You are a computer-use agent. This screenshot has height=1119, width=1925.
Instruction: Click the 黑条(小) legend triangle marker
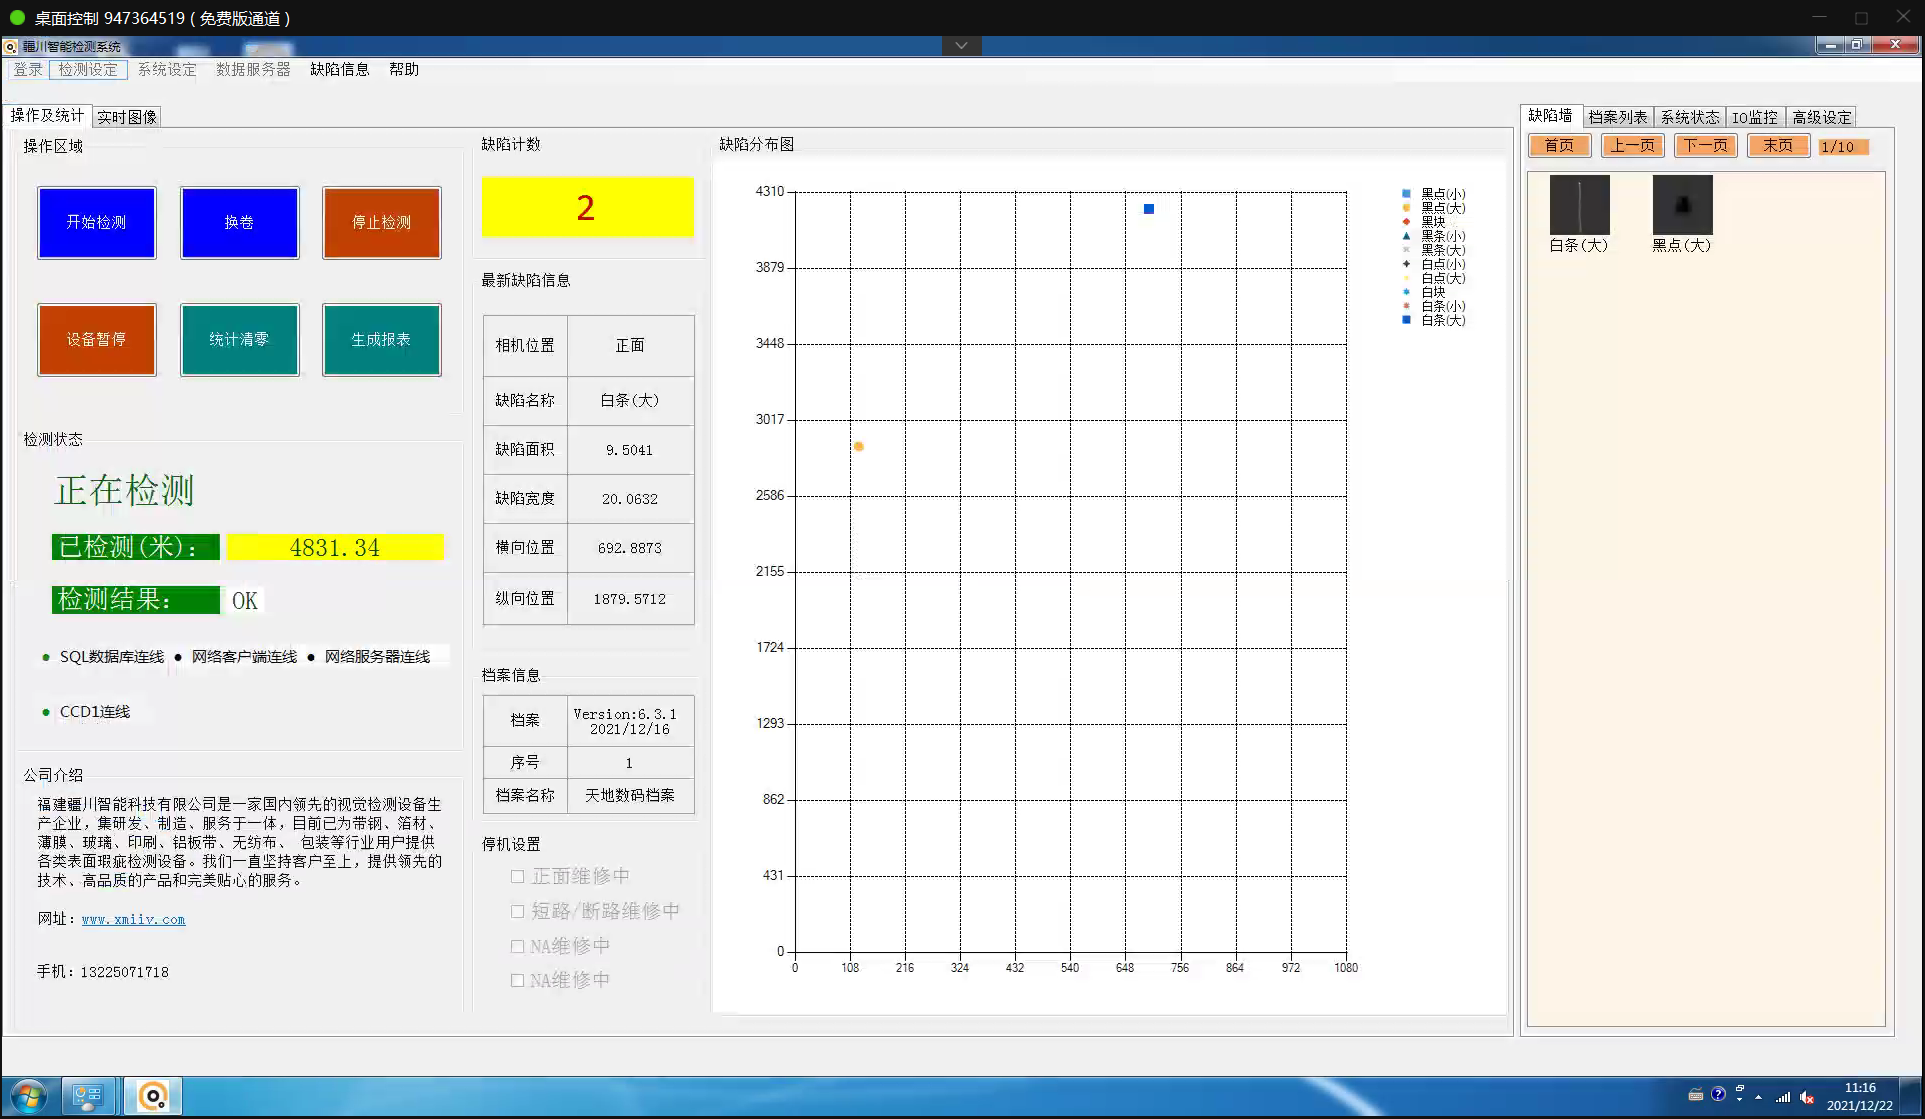click(x=1406, y=236)
